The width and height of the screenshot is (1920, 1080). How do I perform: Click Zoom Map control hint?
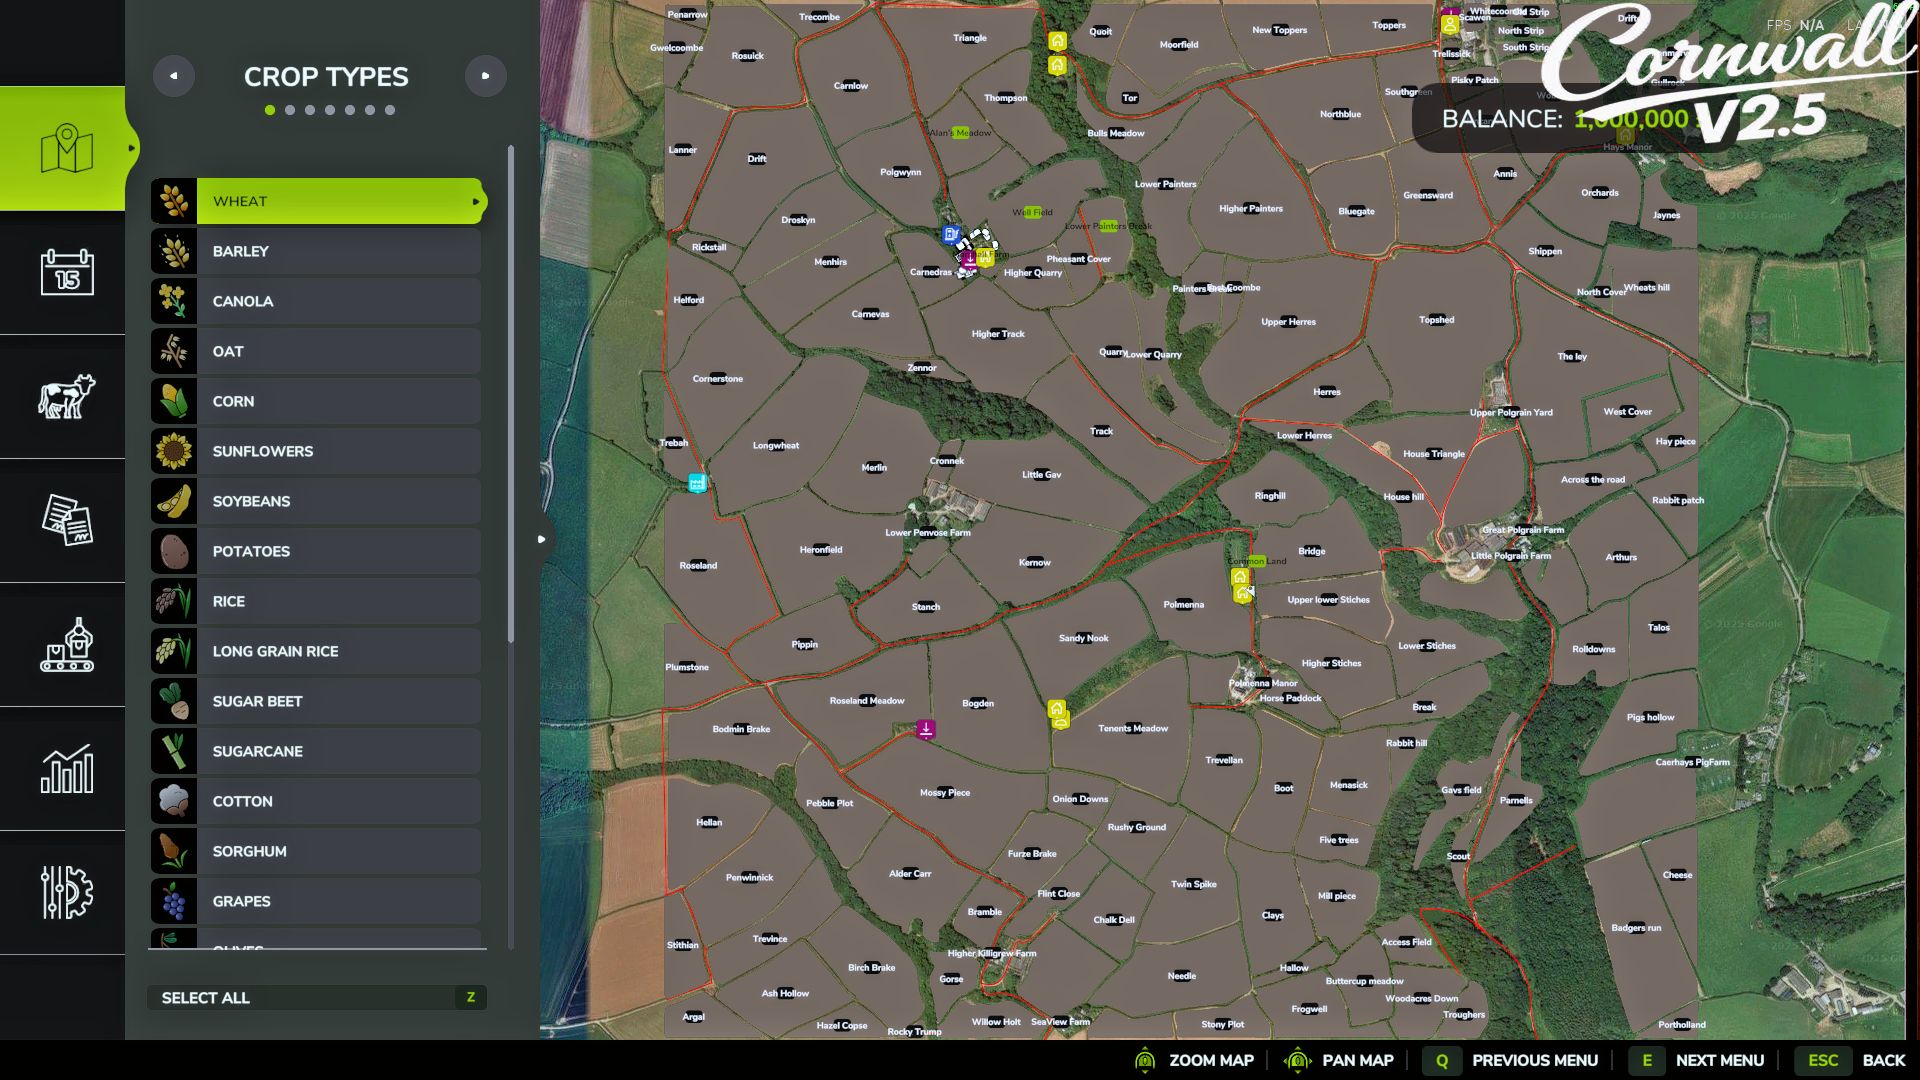1194,1060
